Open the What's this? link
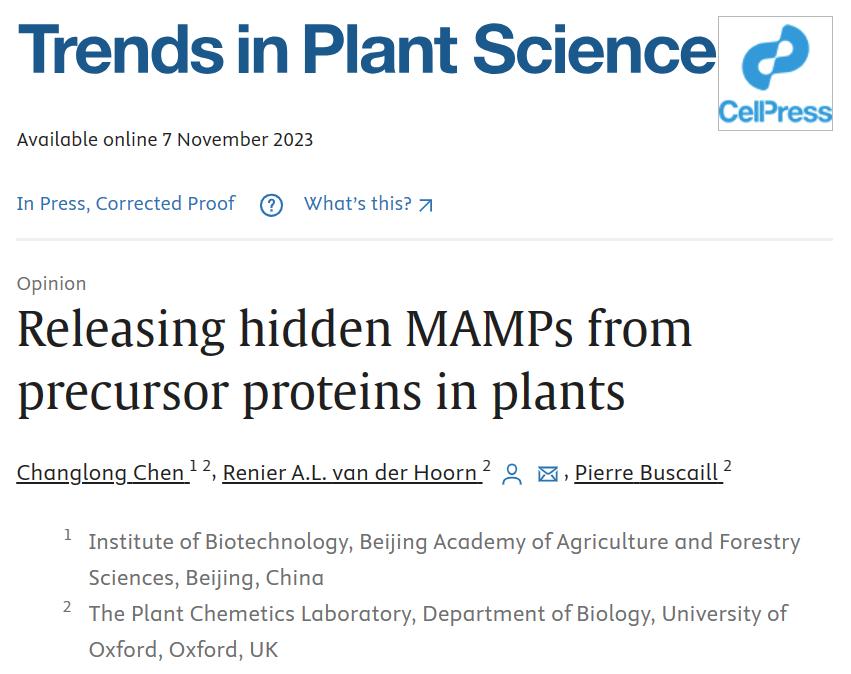 point(358,204)
